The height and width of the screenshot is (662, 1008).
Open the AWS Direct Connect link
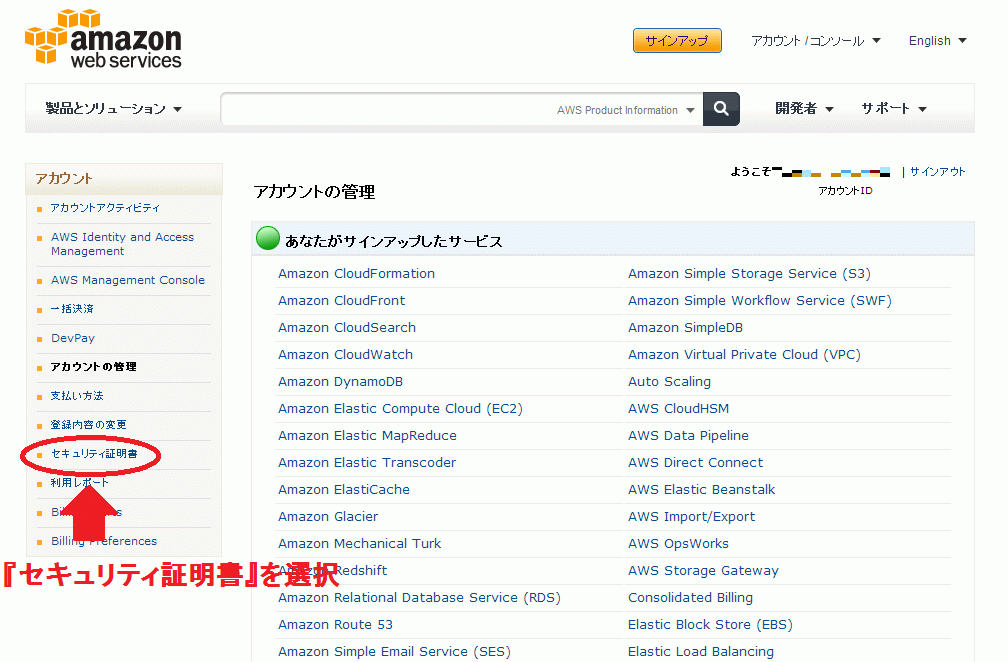tap(695, 463)
